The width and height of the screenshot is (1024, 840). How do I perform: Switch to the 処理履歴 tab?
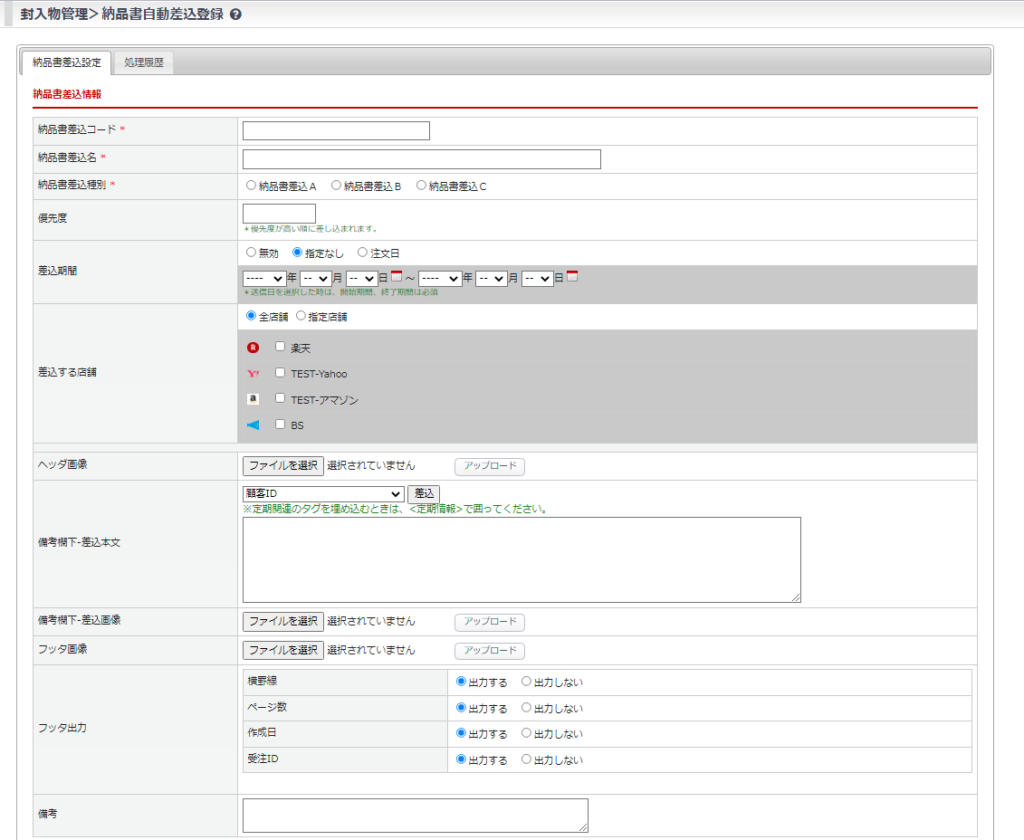click(x=144, y=63)
